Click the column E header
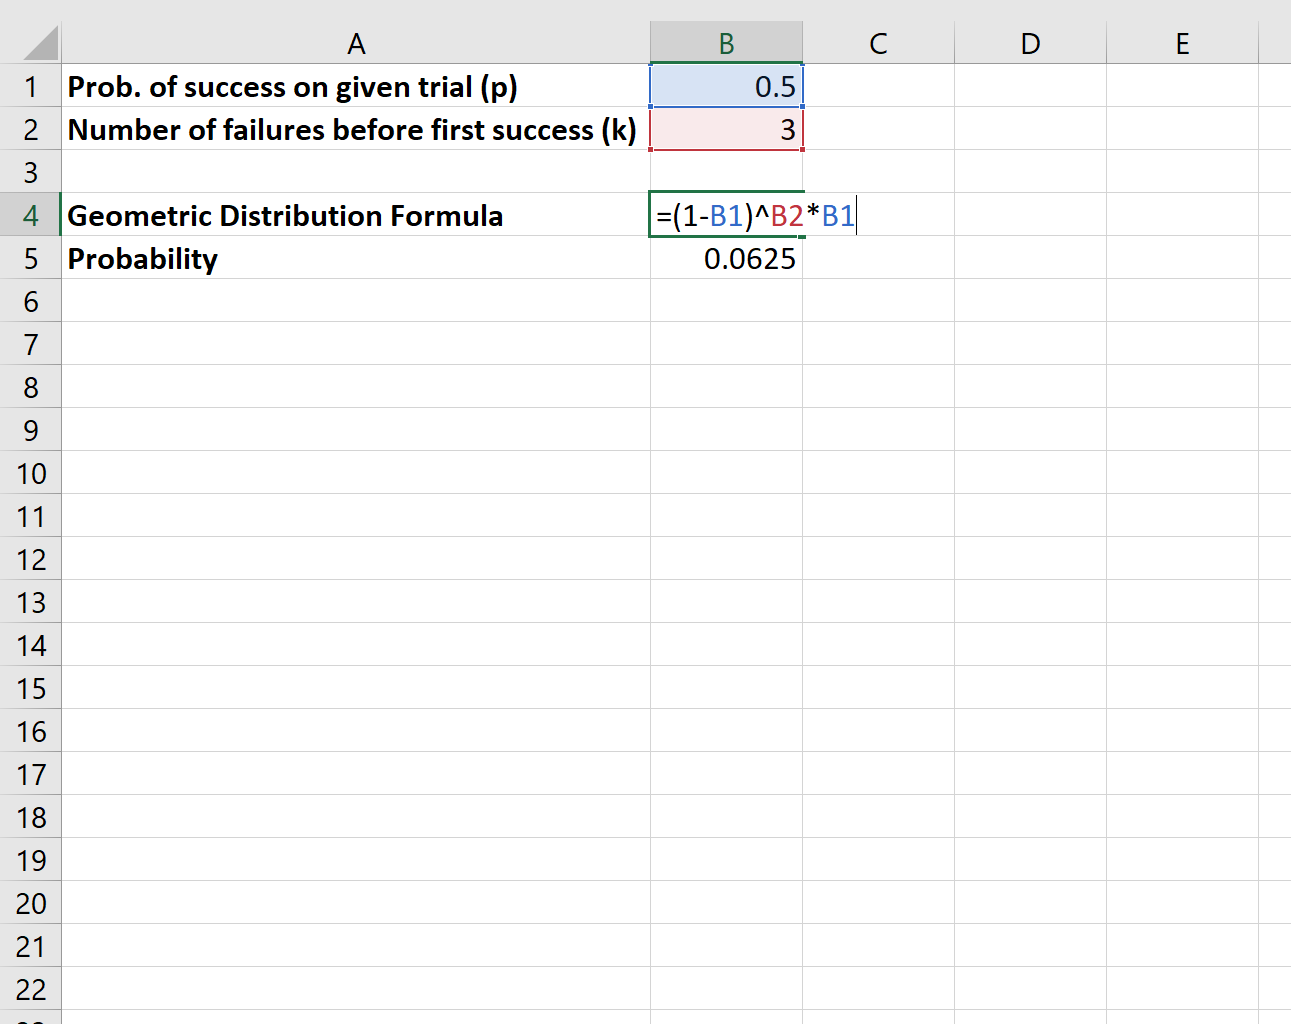 (x=1182, y=42)
